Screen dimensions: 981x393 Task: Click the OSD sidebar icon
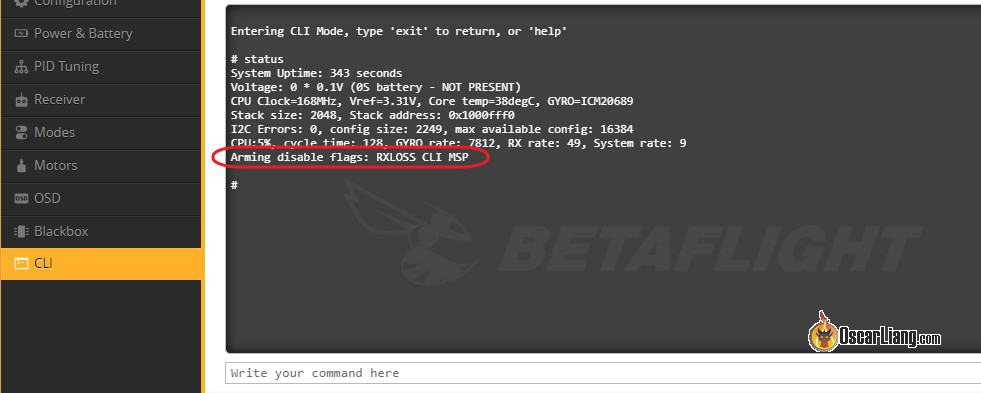pyautogui.click(x=21, y=198)
